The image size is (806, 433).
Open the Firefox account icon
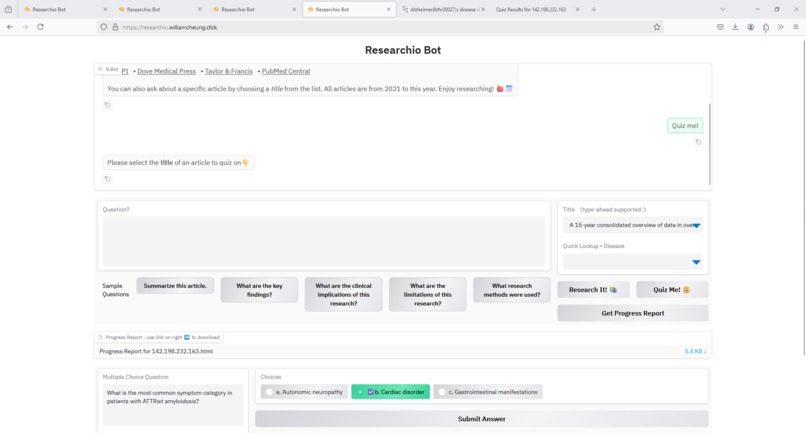tap(750, 27)
